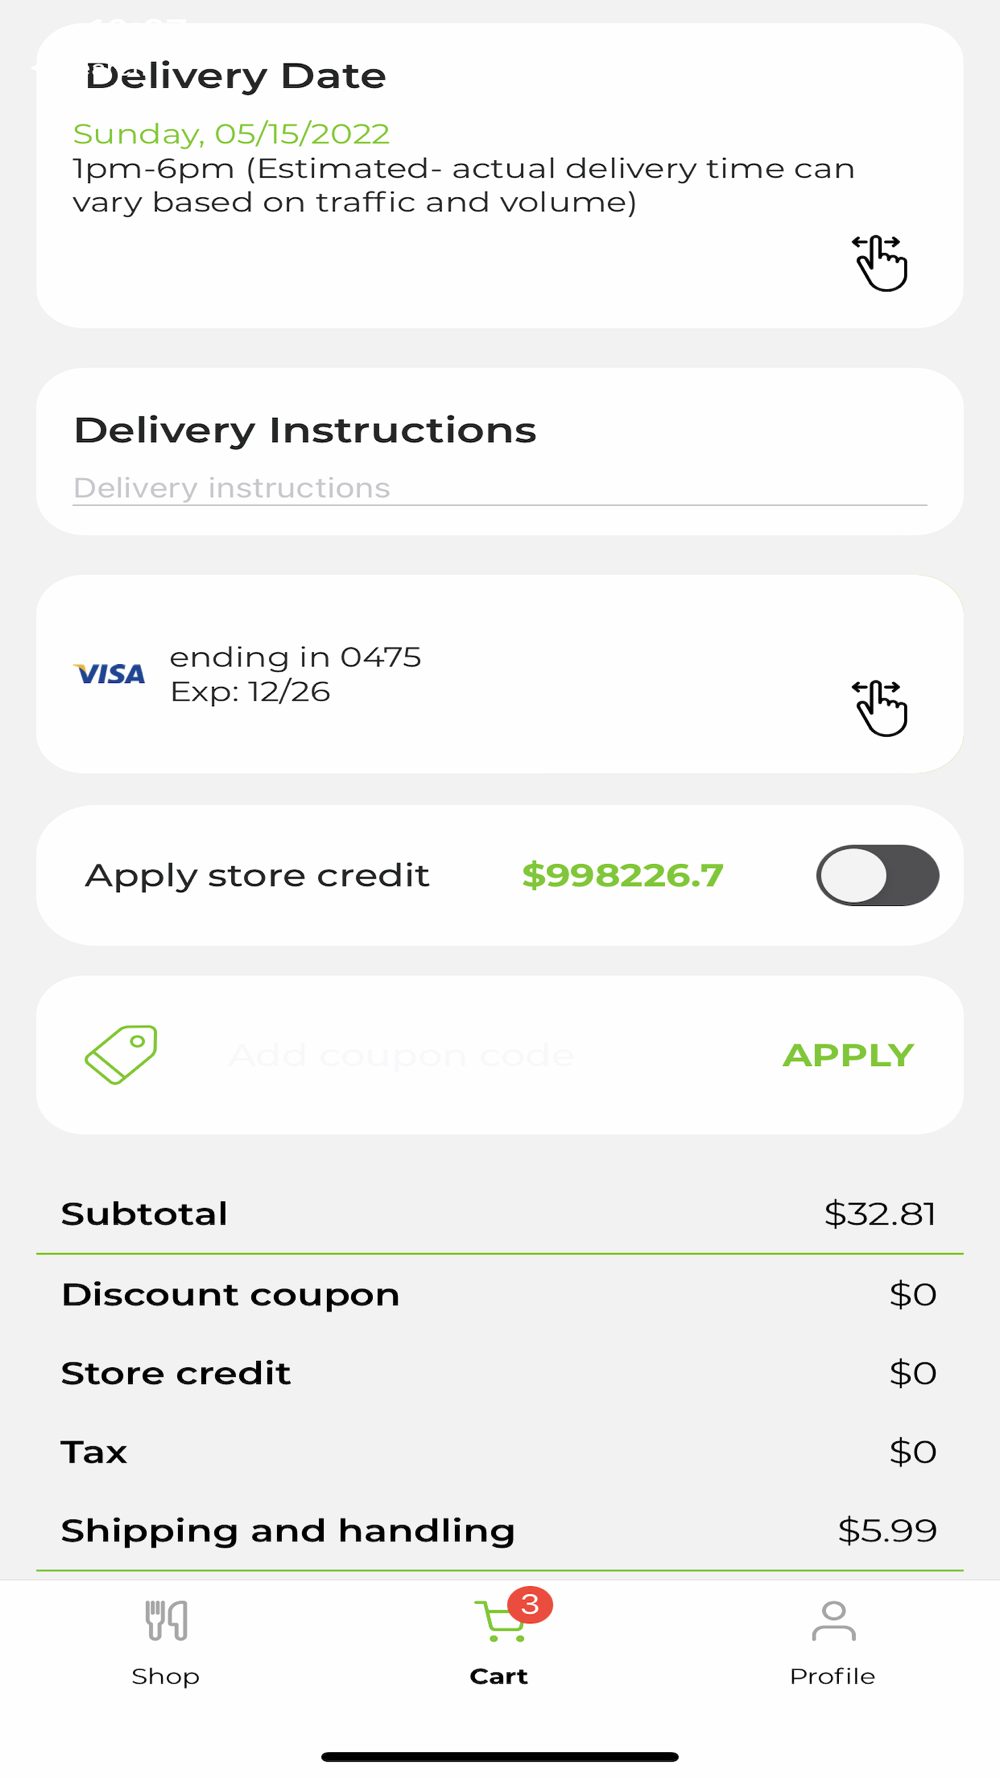Open the Delivery Date card

pyautogui.click(x=500, y=176)
